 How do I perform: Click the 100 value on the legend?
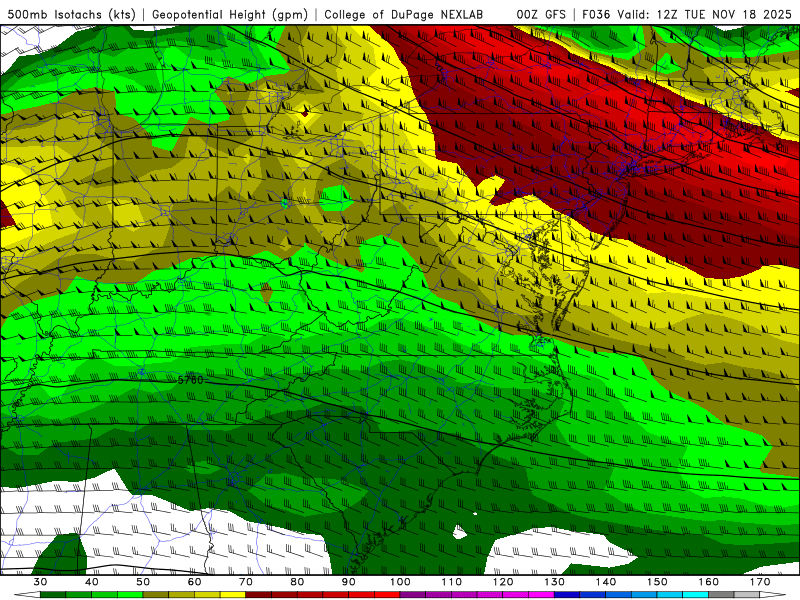click(400, 582)
